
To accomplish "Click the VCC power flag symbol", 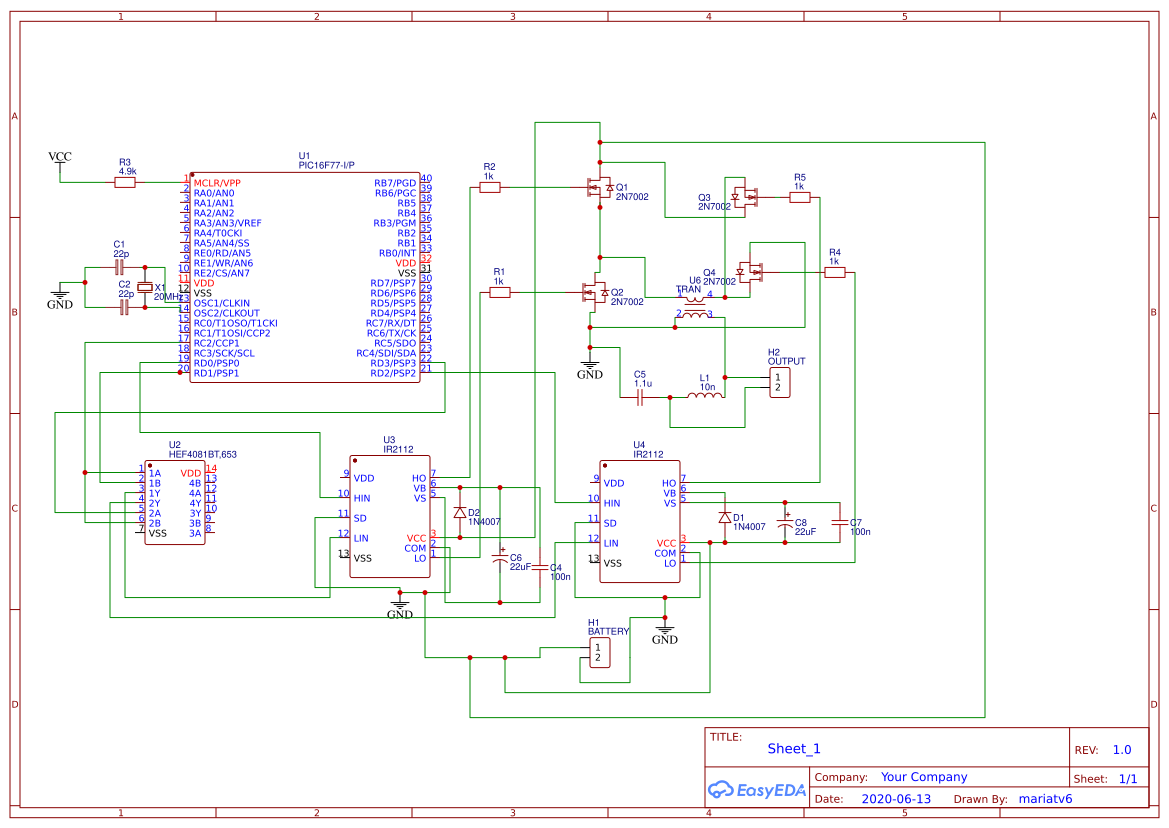I will [59, 156].
